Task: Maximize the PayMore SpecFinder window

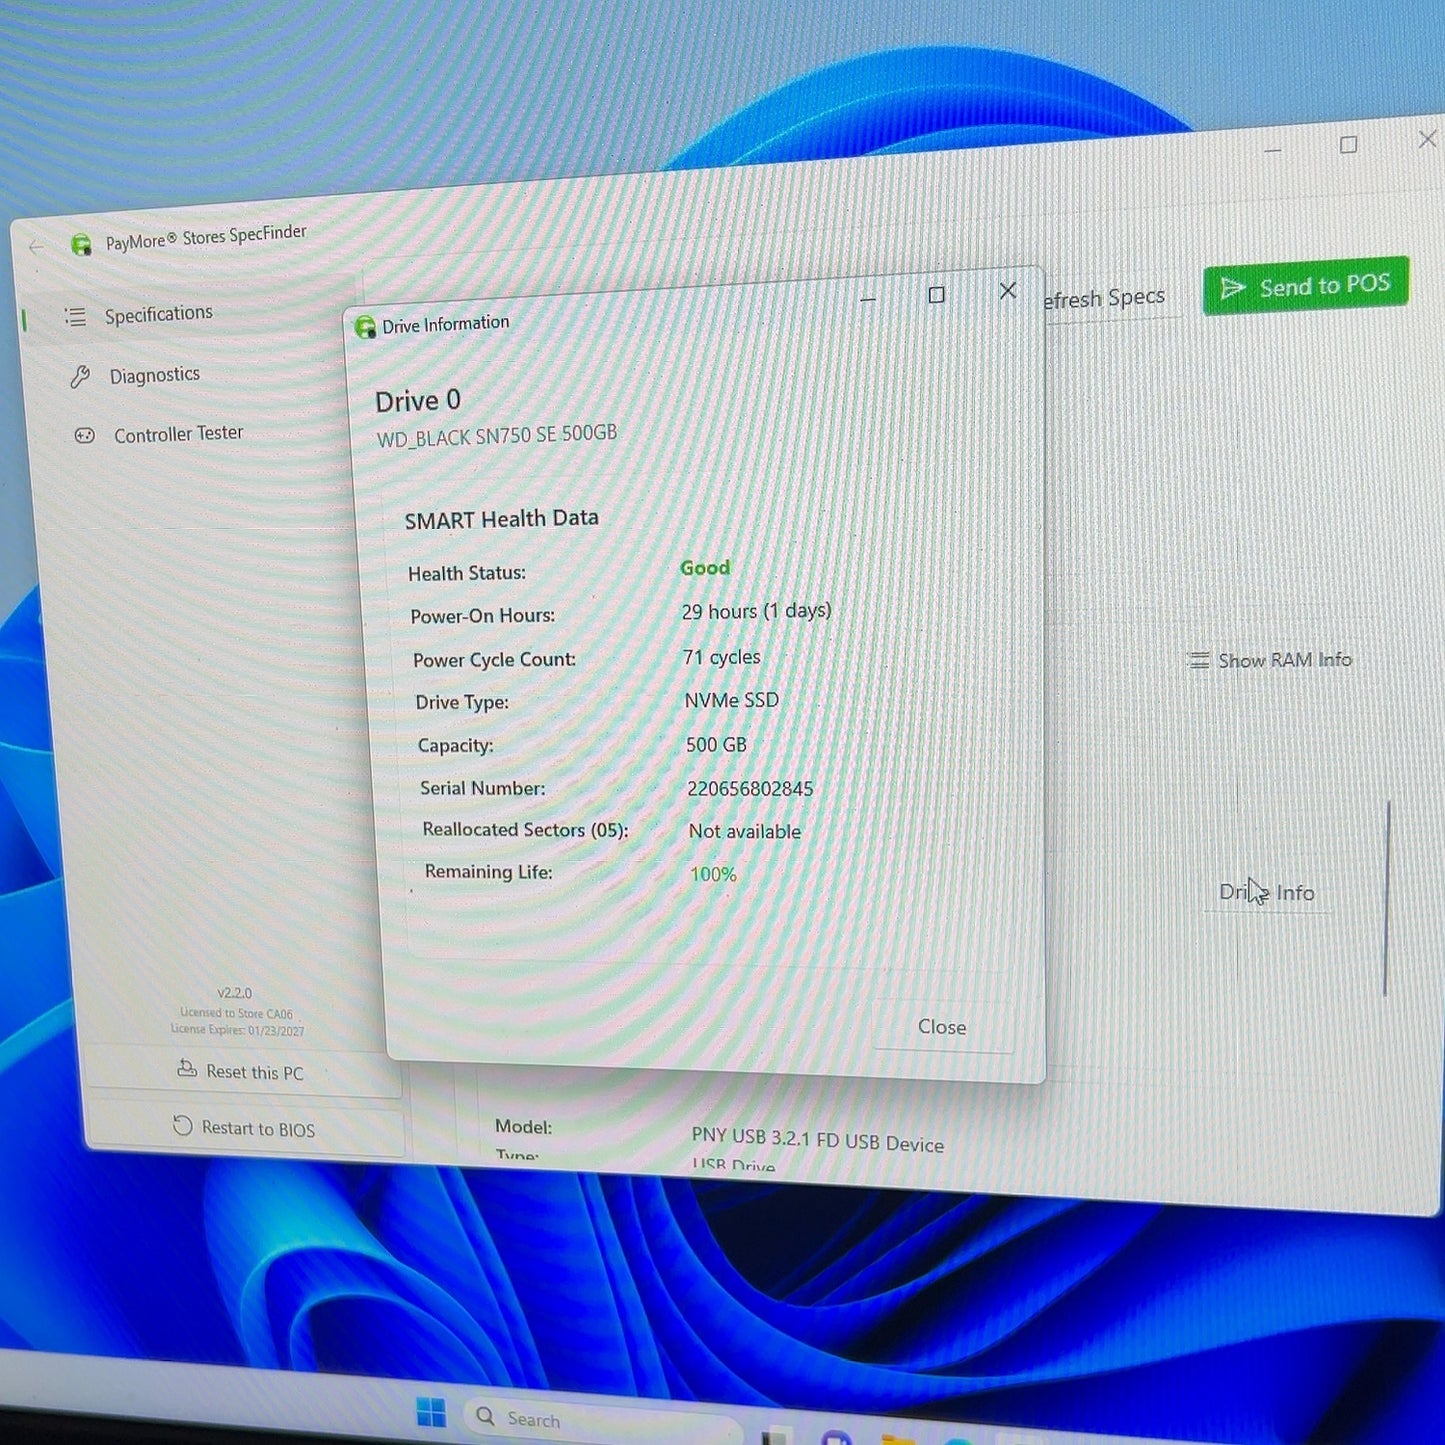Action: pyautogui.click(x=1348, y=145)
